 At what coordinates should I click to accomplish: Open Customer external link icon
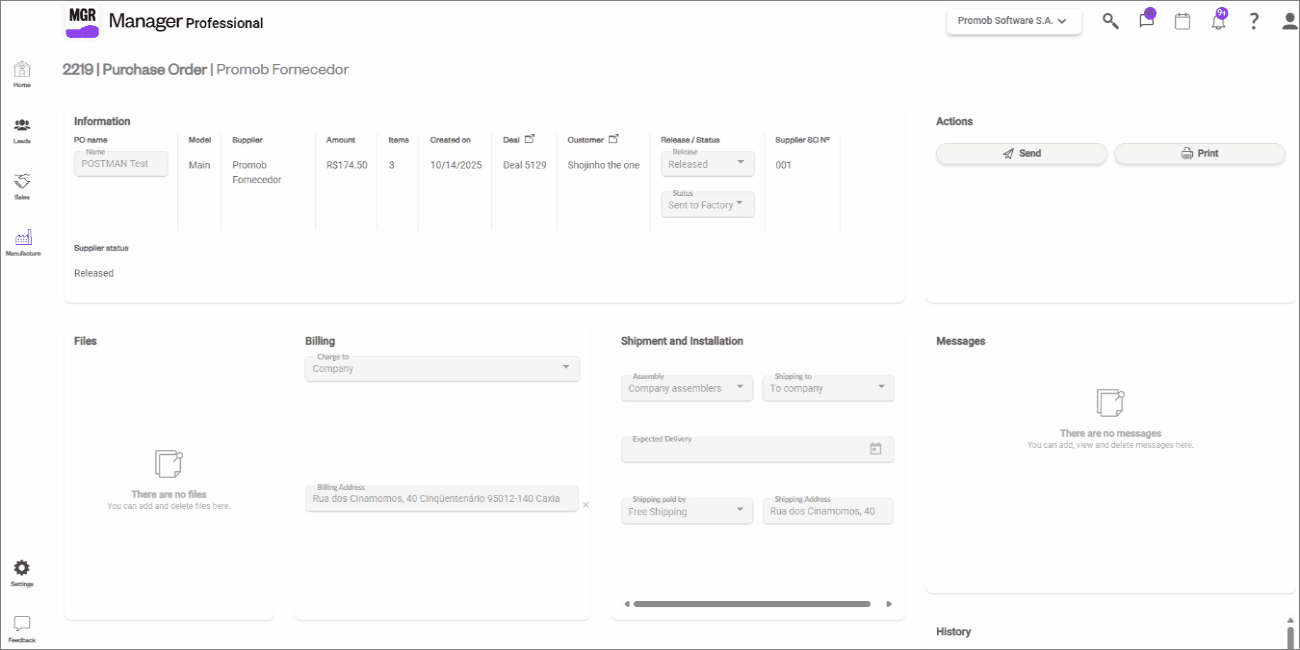[614, 139]
